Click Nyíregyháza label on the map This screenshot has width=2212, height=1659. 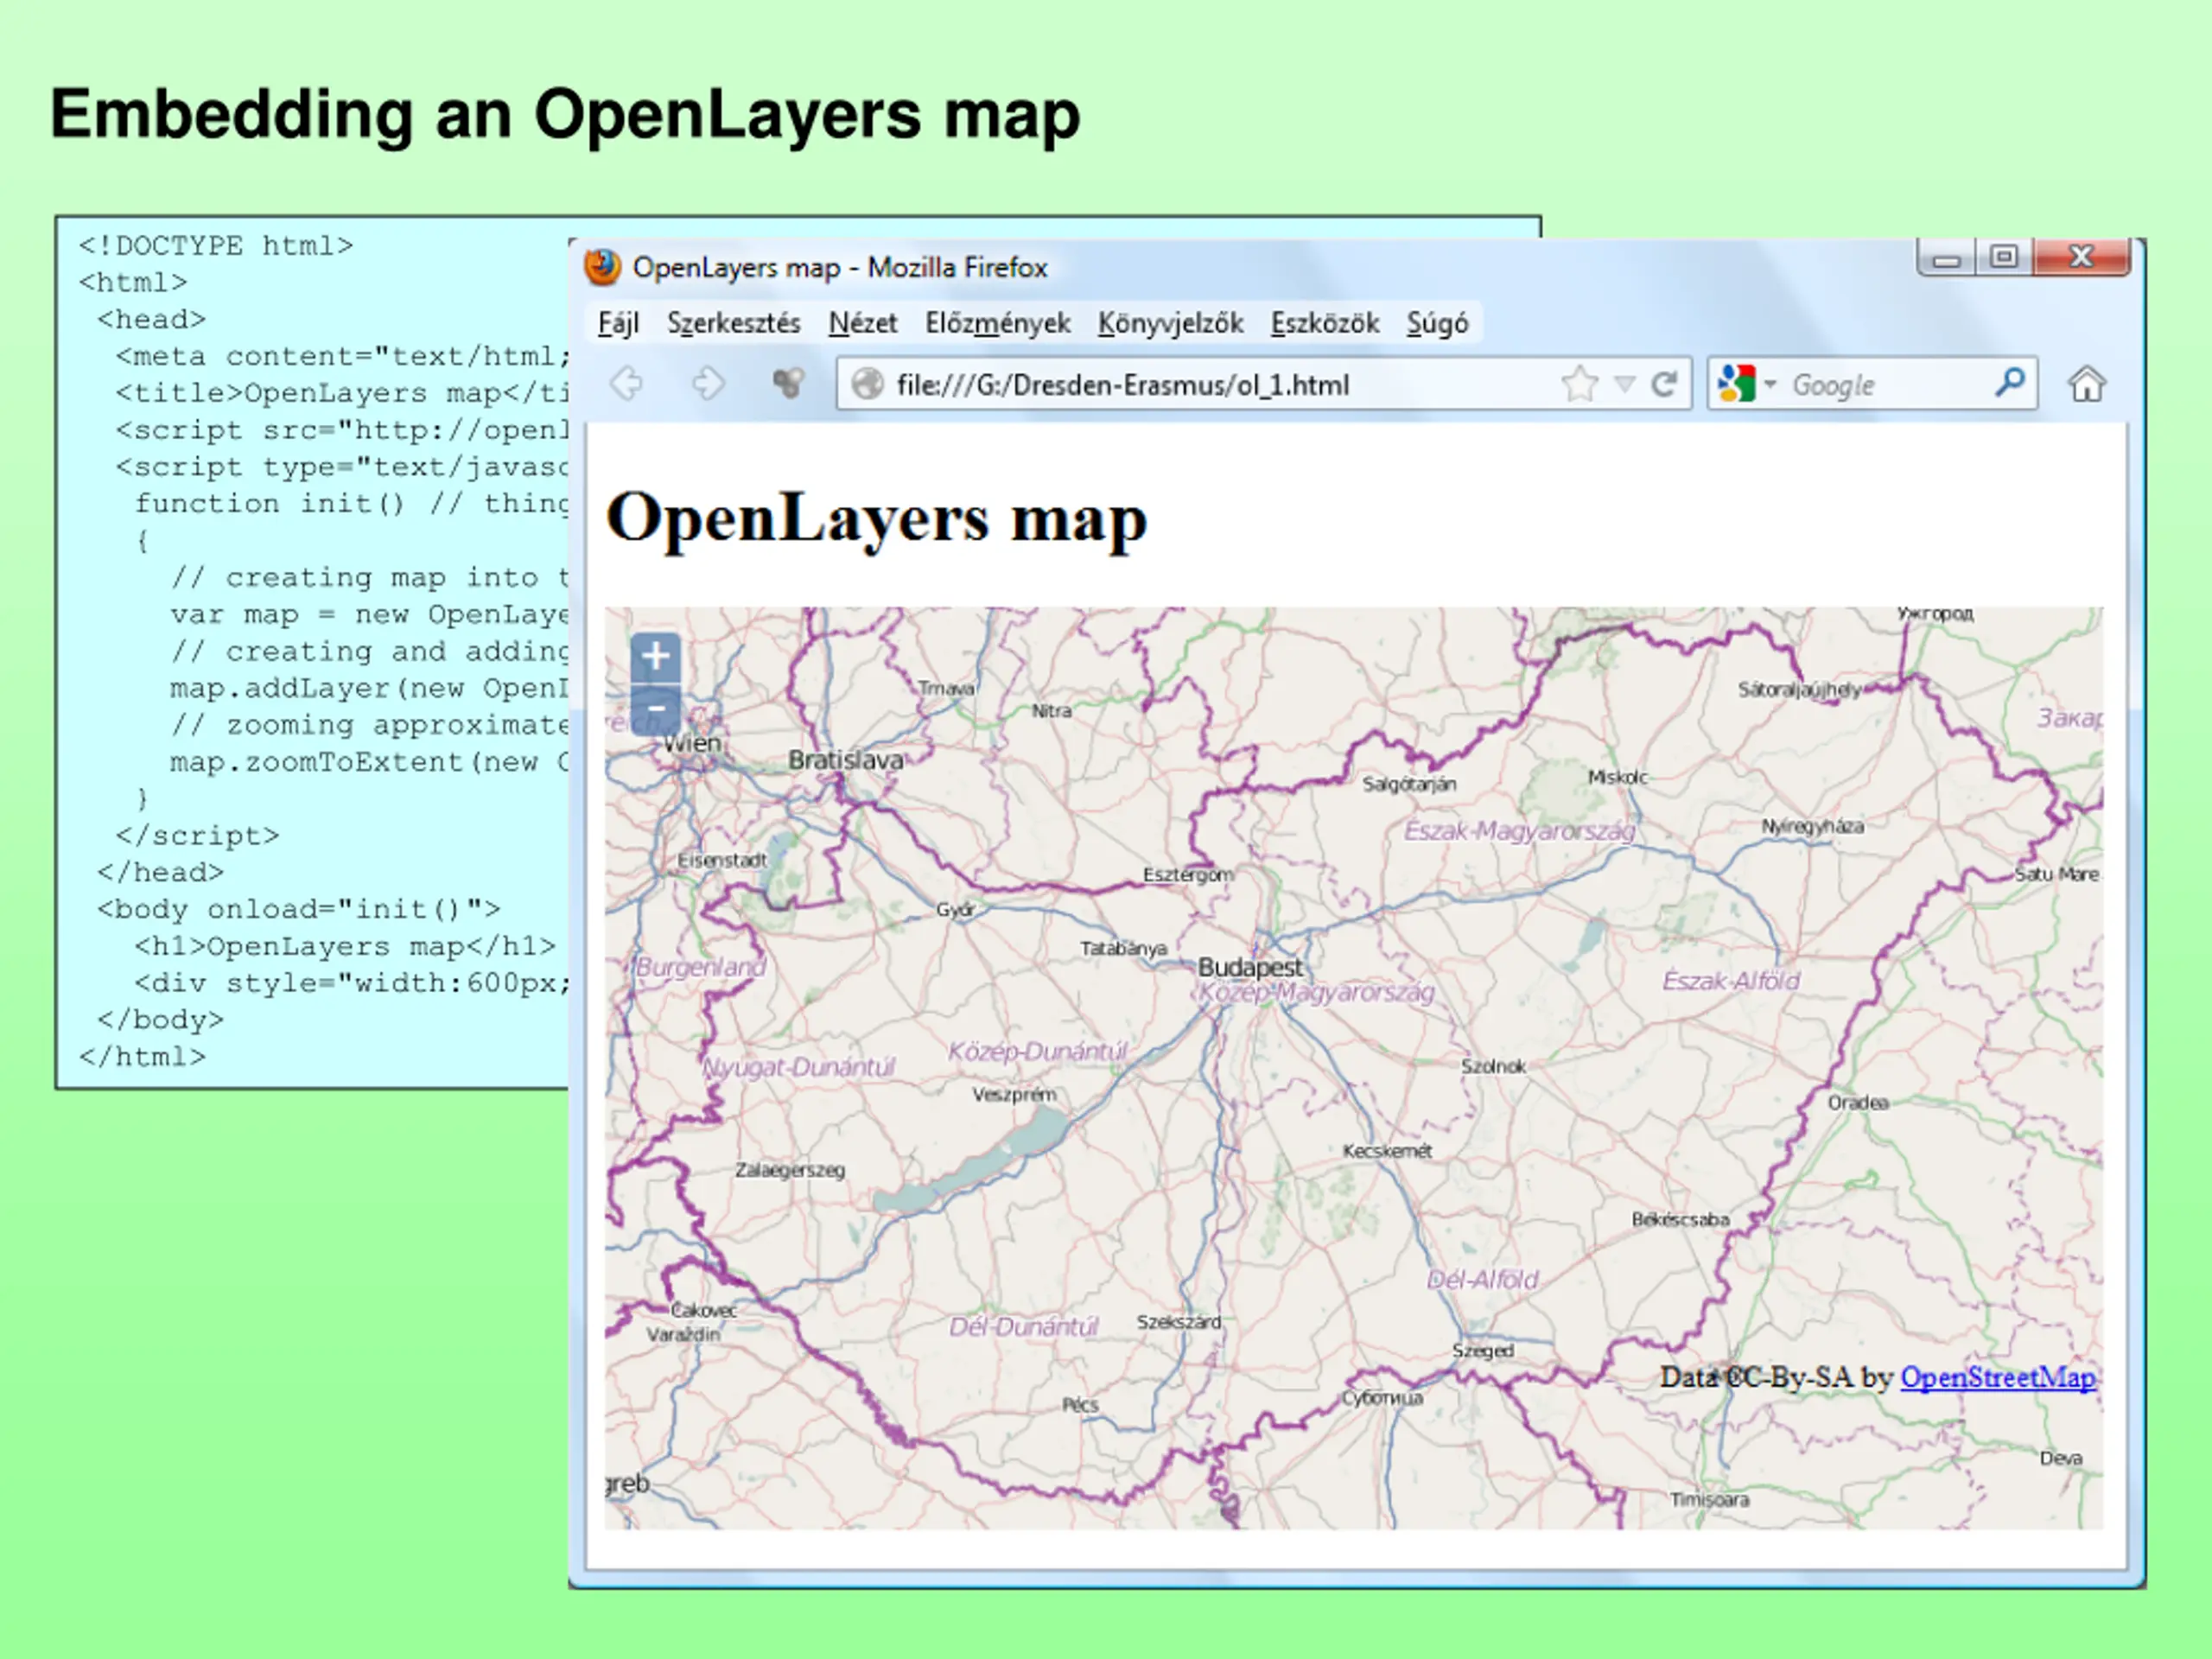1812,827
